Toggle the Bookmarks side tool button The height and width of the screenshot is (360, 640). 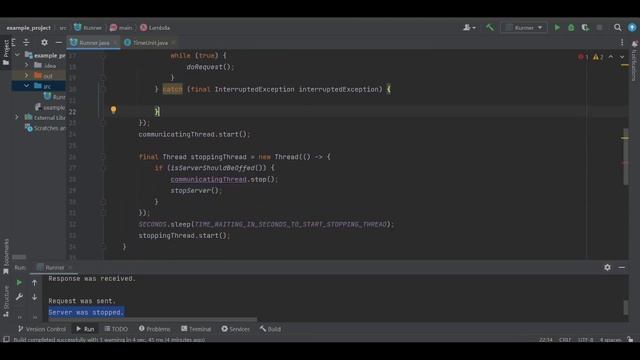6,256
